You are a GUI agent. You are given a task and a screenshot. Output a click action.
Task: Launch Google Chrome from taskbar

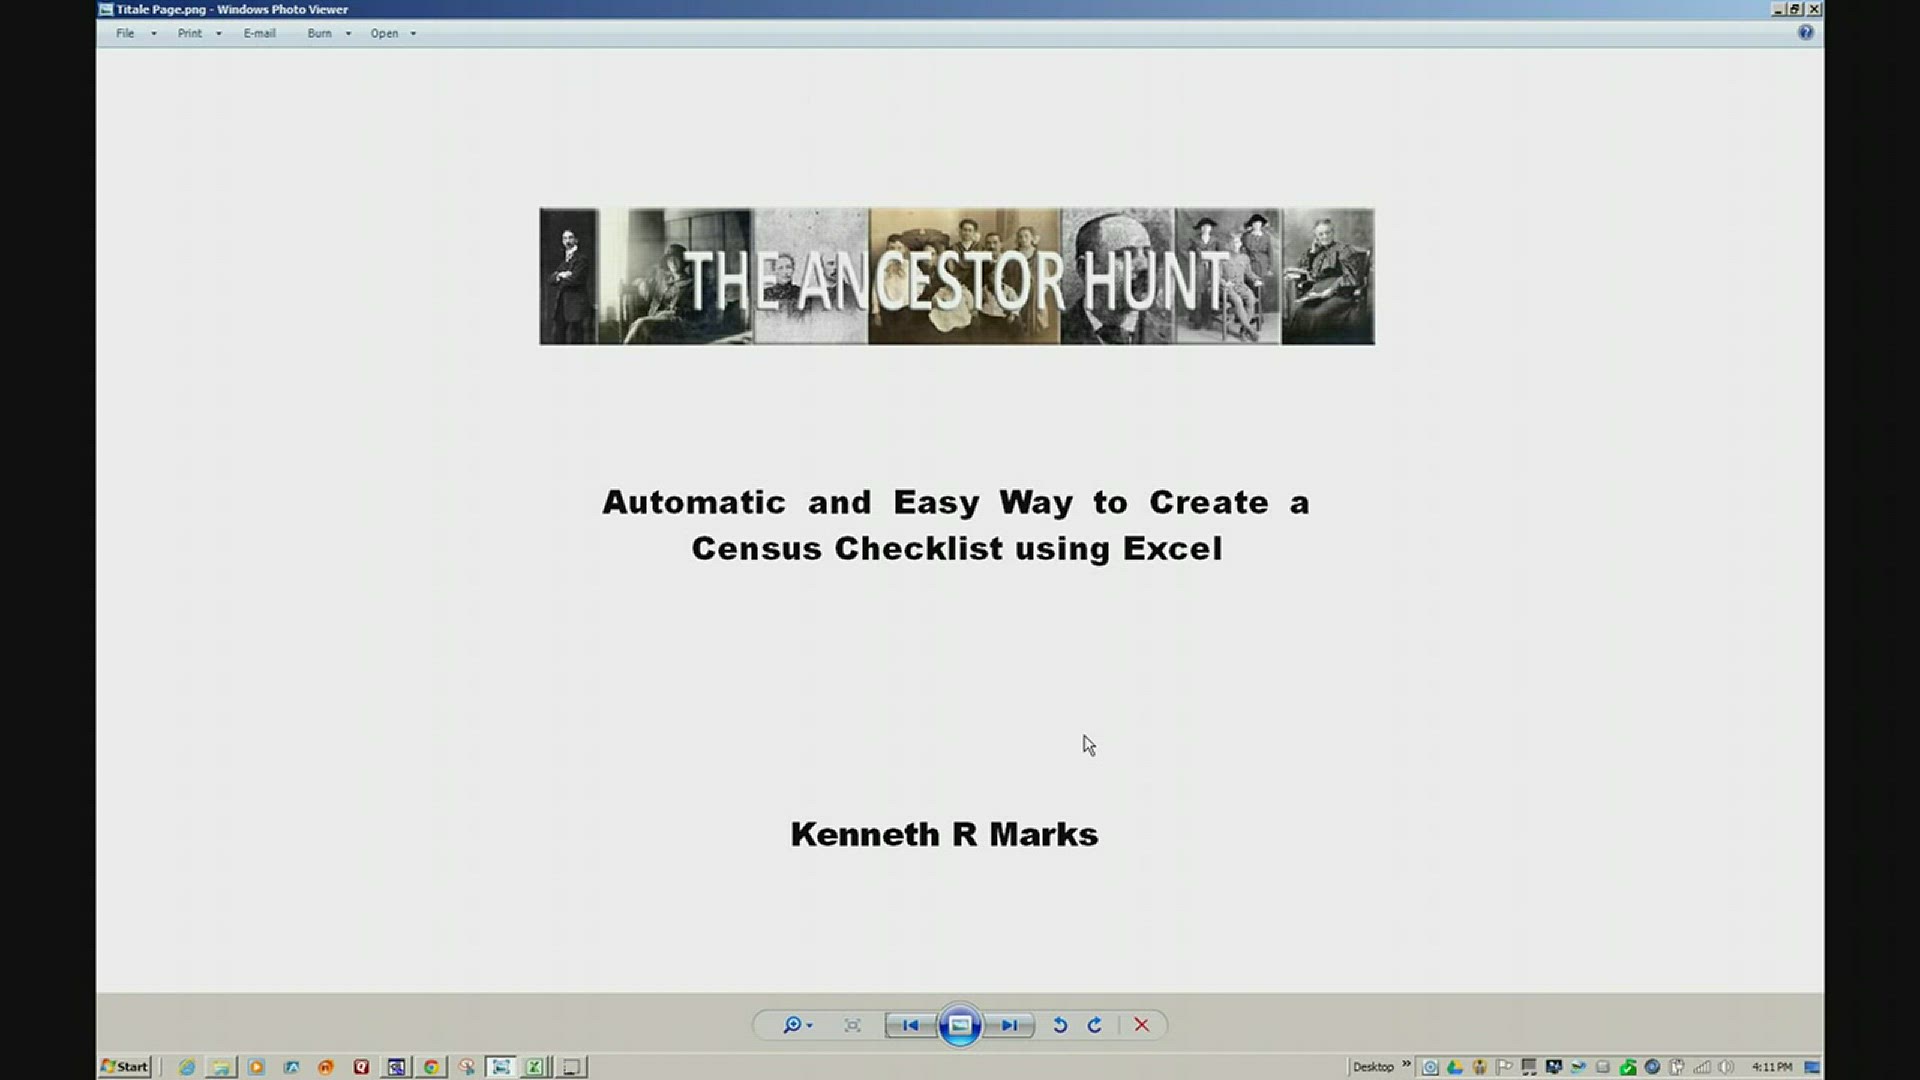click(431, 1067)
